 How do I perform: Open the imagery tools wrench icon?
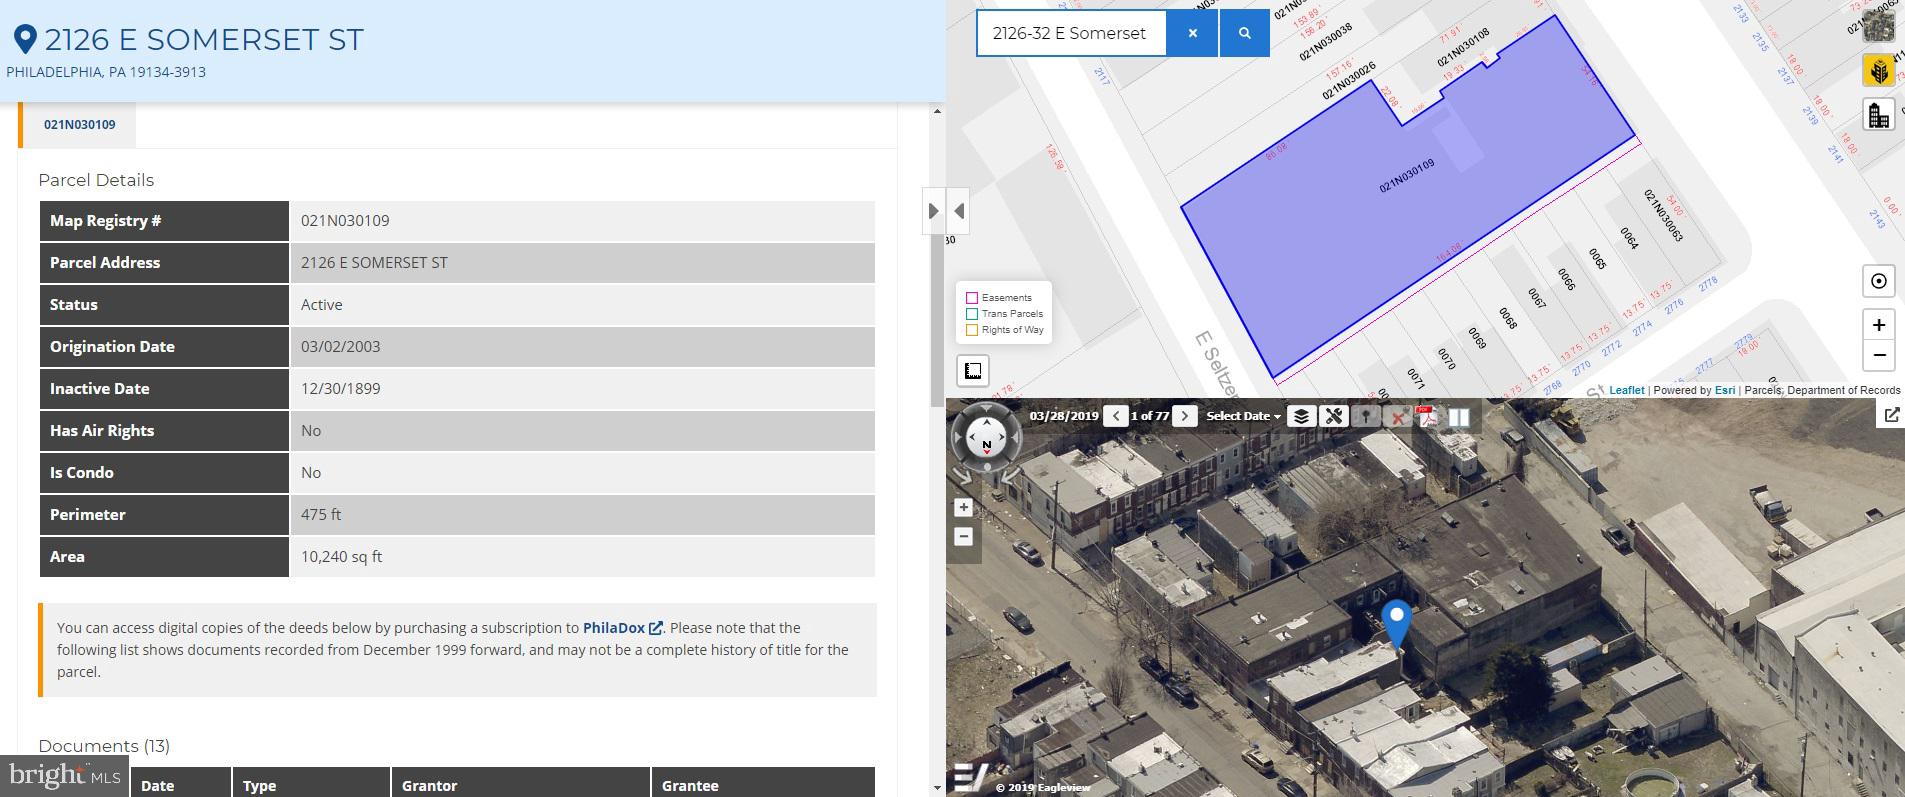[x=1333, y=416]
